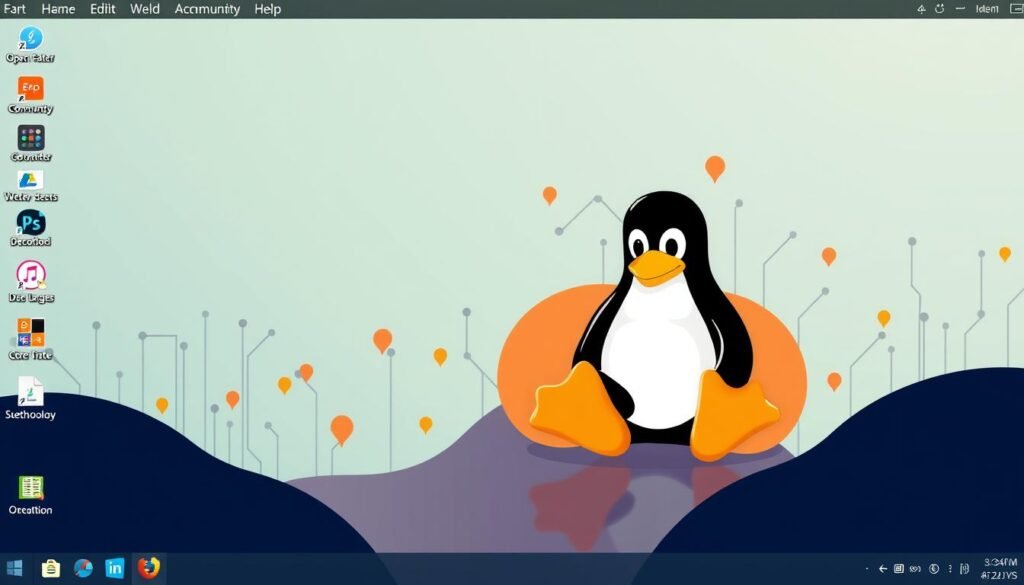Open the yellow store bag taskbar icon

tap(51, 568)
